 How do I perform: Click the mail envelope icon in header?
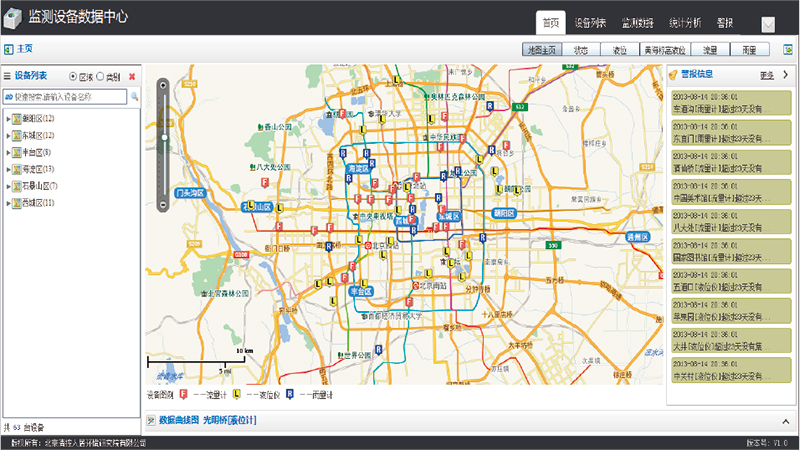(769, 24)
